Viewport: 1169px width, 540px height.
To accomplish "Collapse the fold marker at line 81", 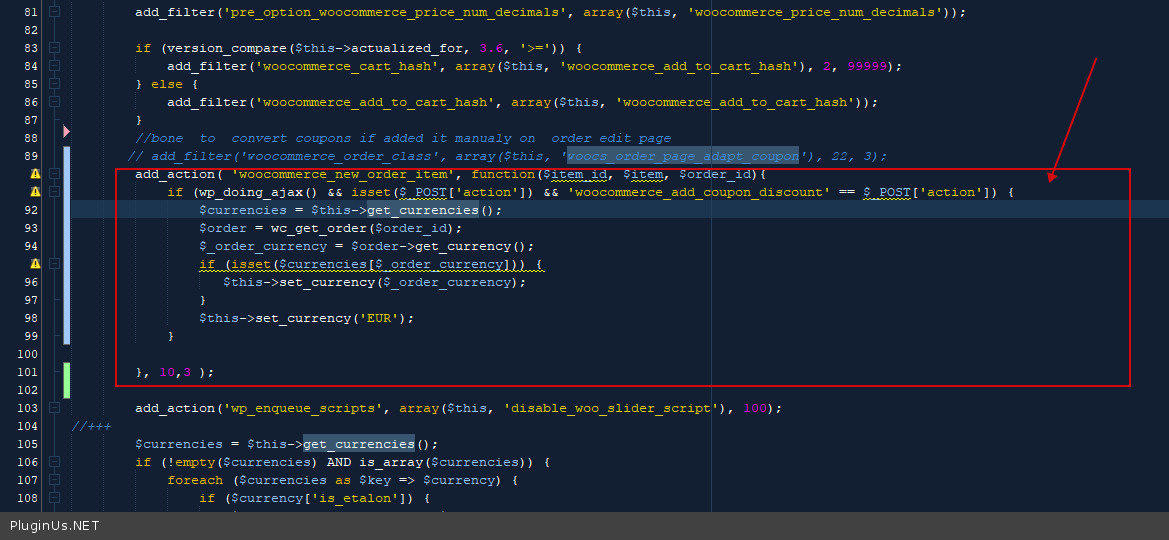I will [55, 12].
